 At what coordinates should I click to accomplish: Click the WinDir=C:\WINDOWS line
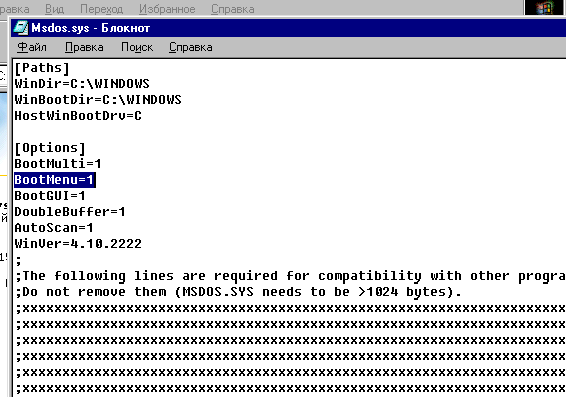82,84
